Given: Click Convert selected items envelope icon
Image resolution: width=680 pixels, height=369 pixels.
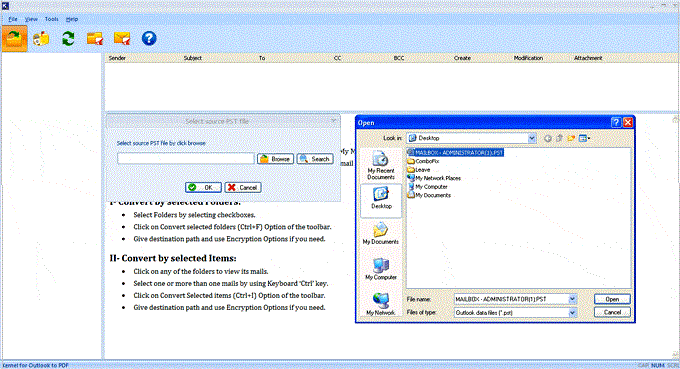Looking at the screenshot, I should 122,39.
